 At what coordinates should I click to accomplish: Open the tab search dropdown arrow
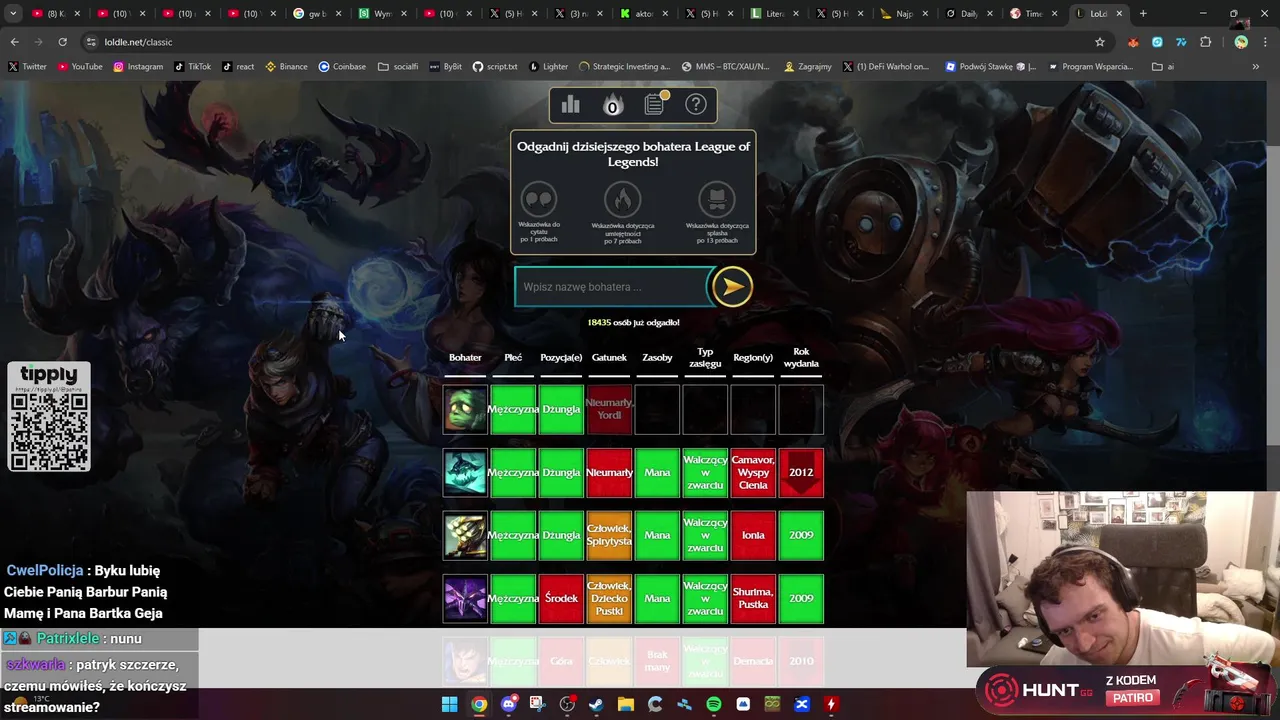coord(13,14)
